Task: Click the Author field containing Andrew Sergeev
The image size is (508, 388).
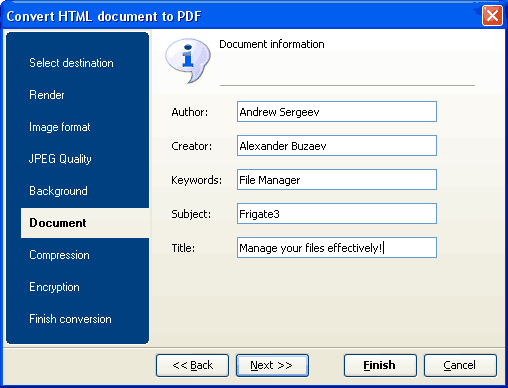Action: coord(337,112)
